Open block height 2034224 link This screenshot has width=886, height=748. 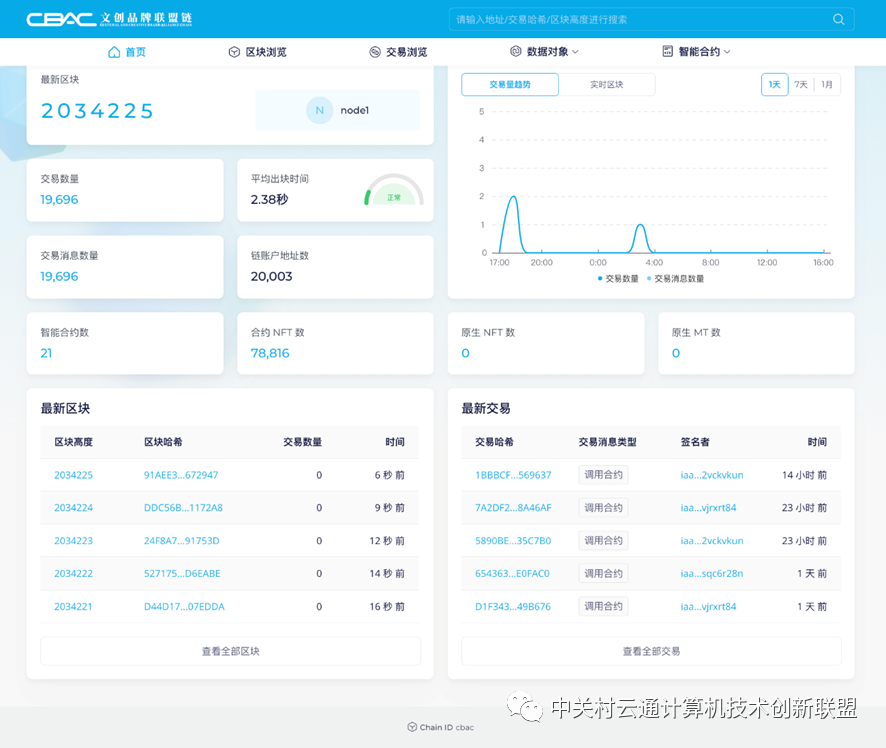coord(73,508)
